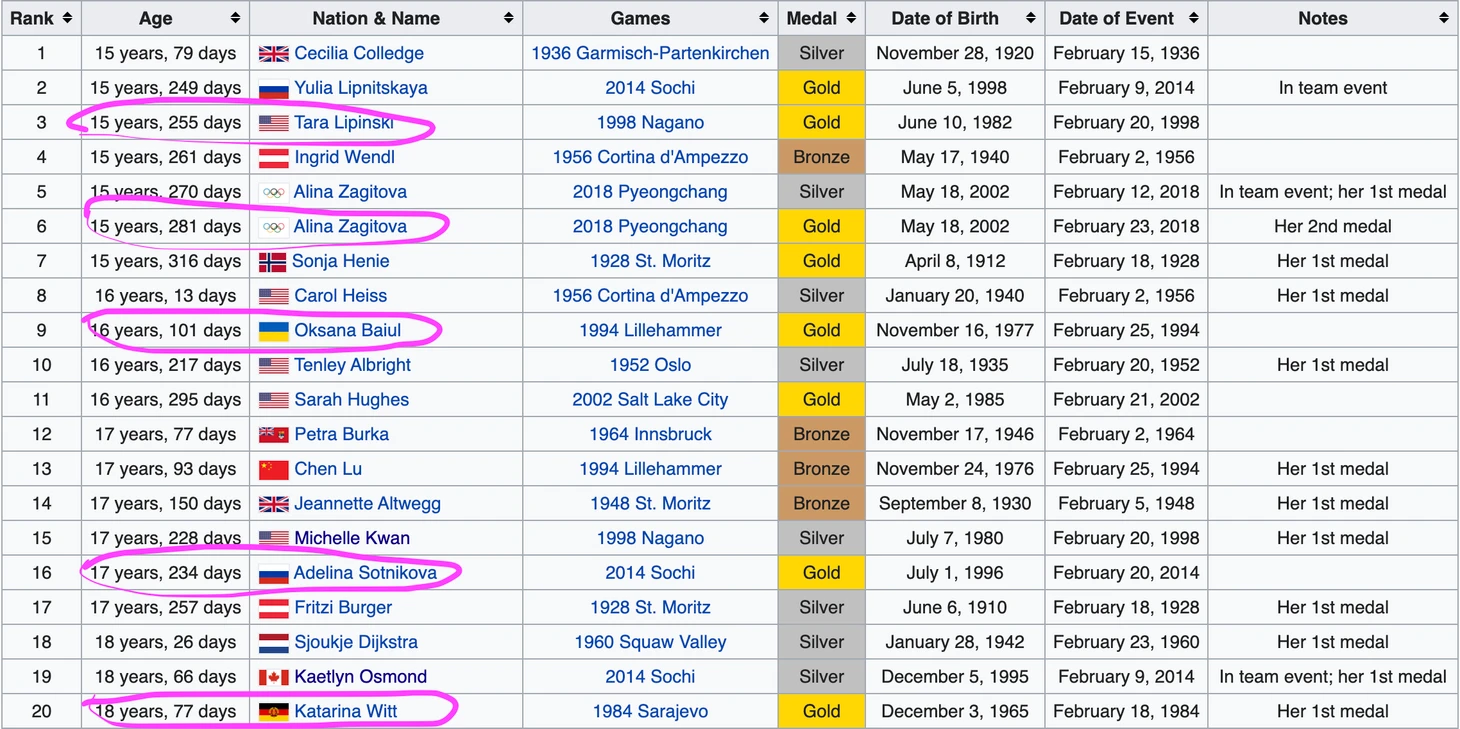Screen dimensions: 1460x729
Task: Sort Date of Birth column arrows
Action: (1031, 18)
